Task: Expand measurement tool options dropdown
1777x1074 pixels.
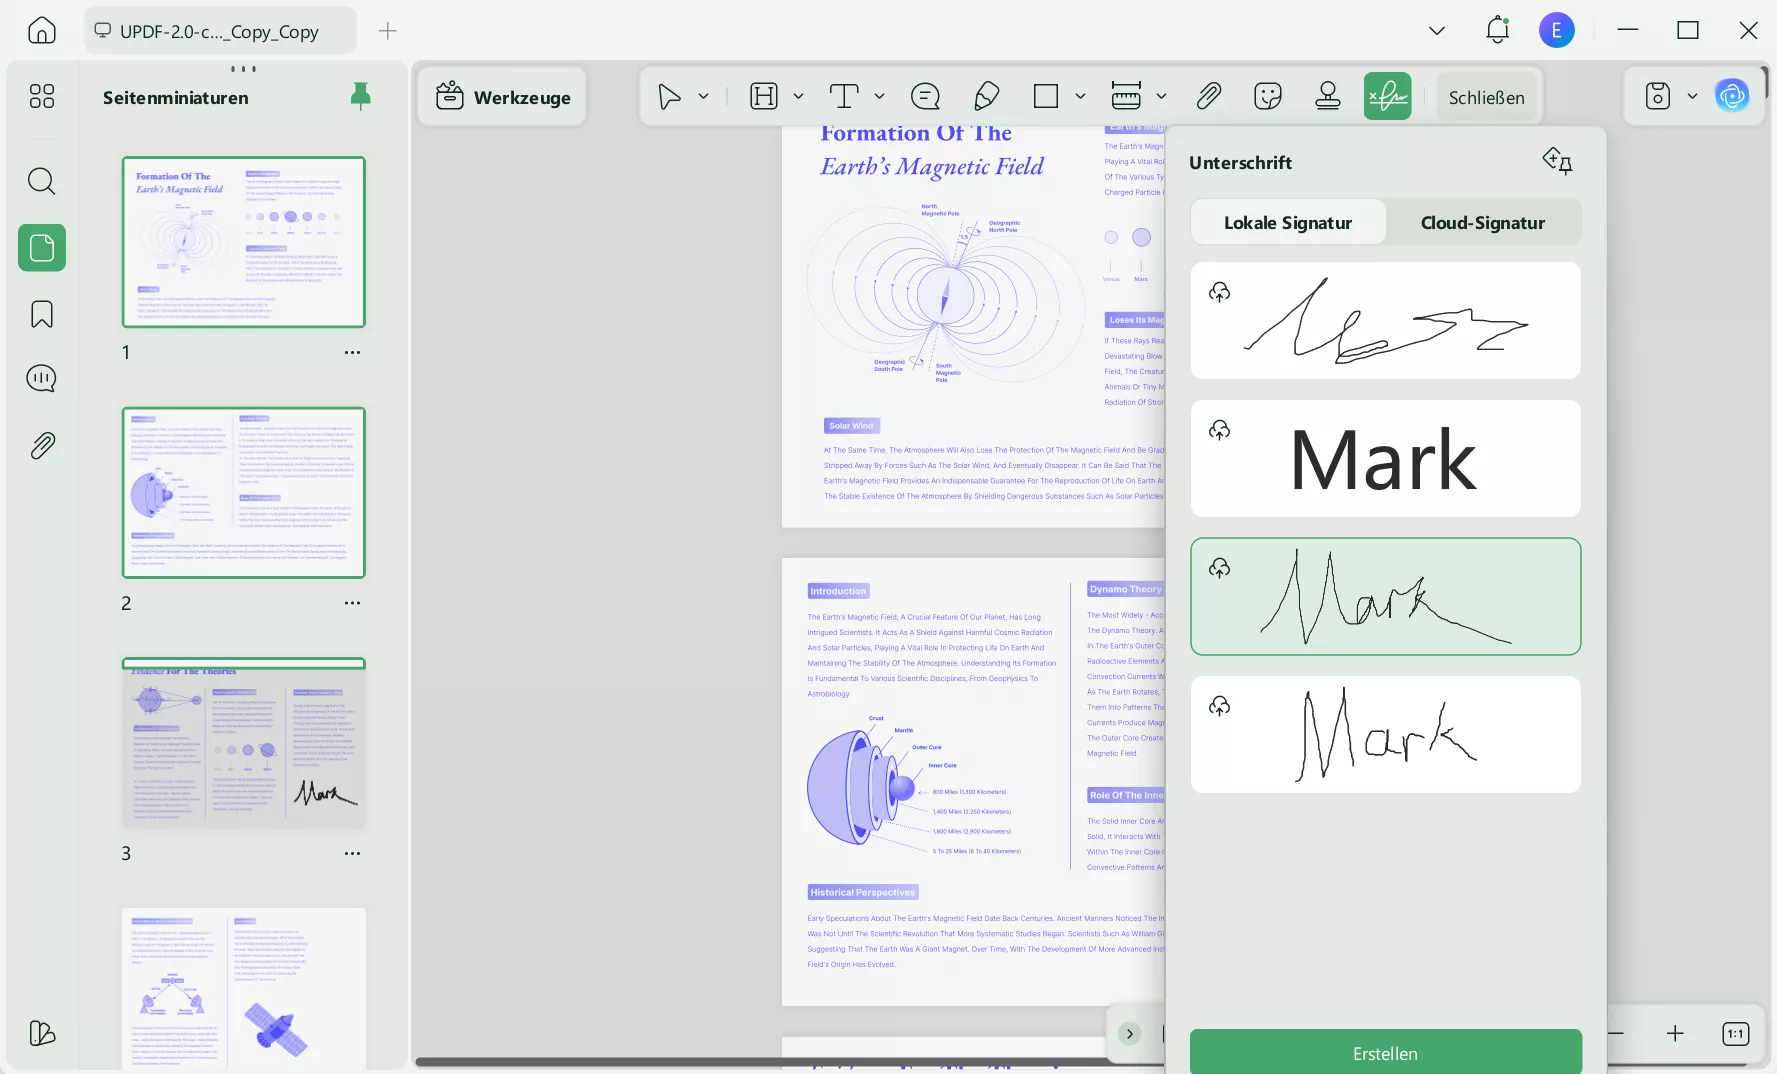Action: pos(1161,96)
